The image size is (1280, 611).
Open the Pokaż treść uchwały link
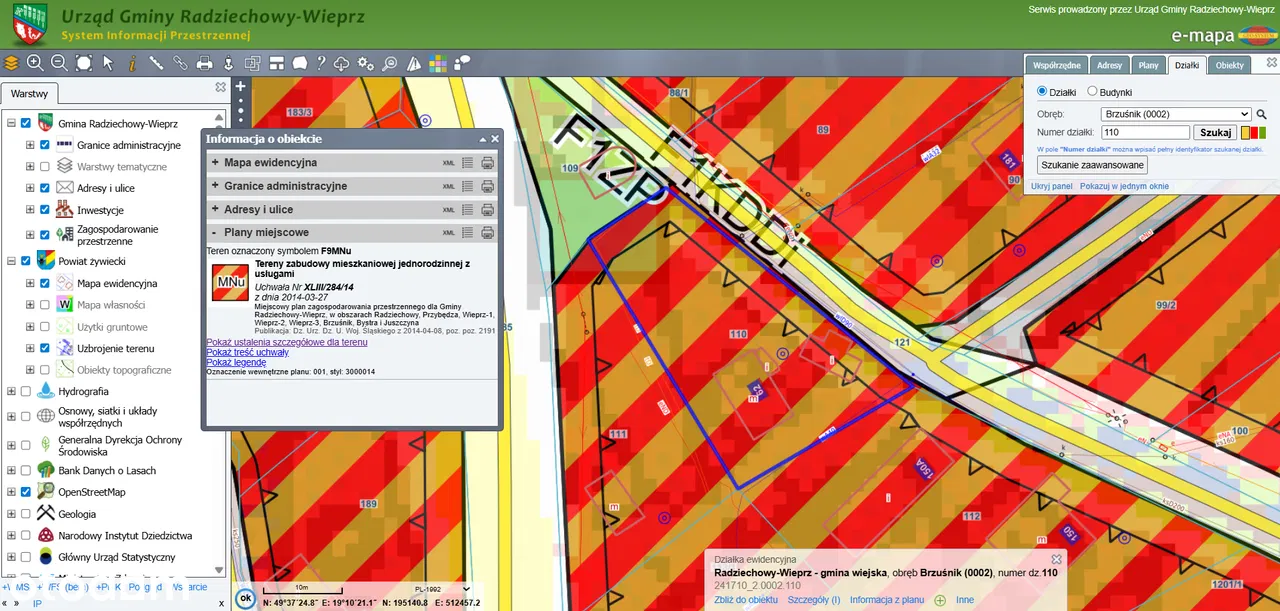pos(247,352)
